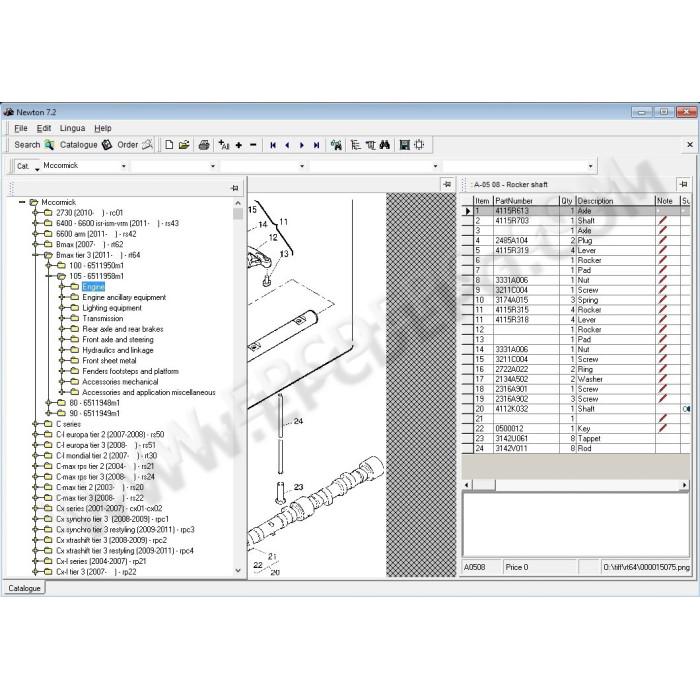Select Engine ancillary equipment folder

[124, 297]
